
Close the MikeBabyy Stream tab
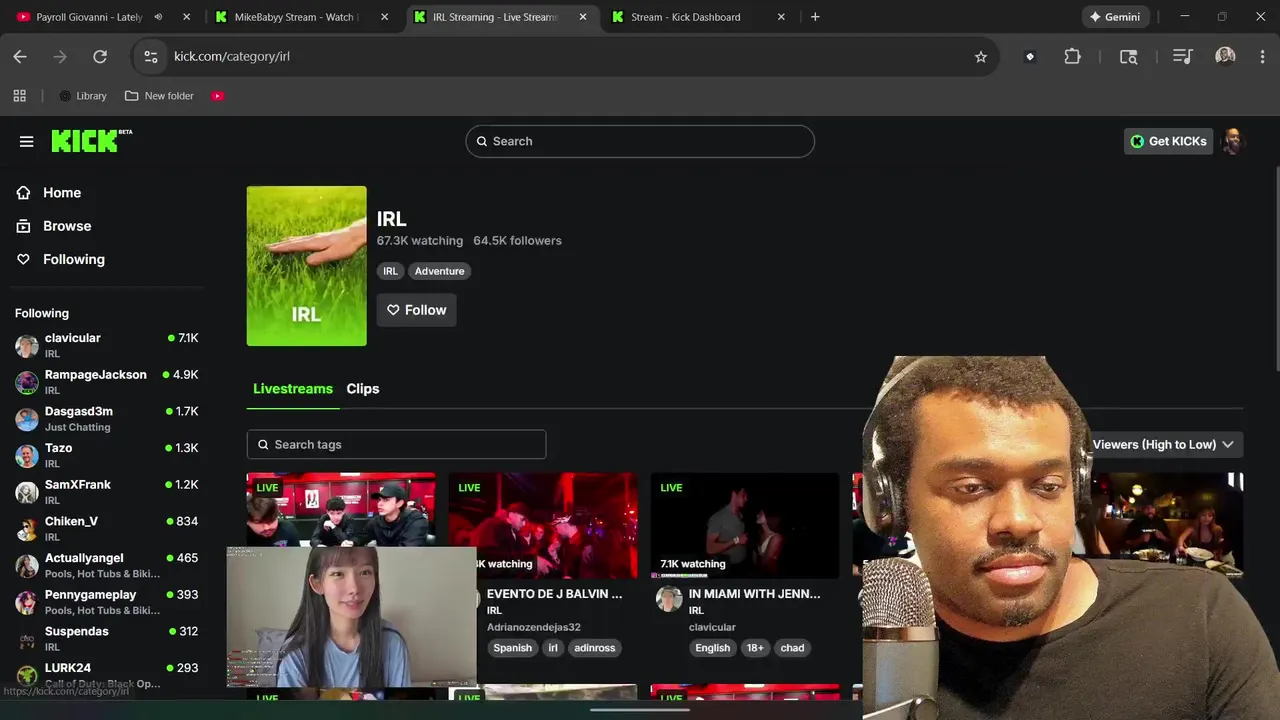pyautogui.click(x=385, y=17)
